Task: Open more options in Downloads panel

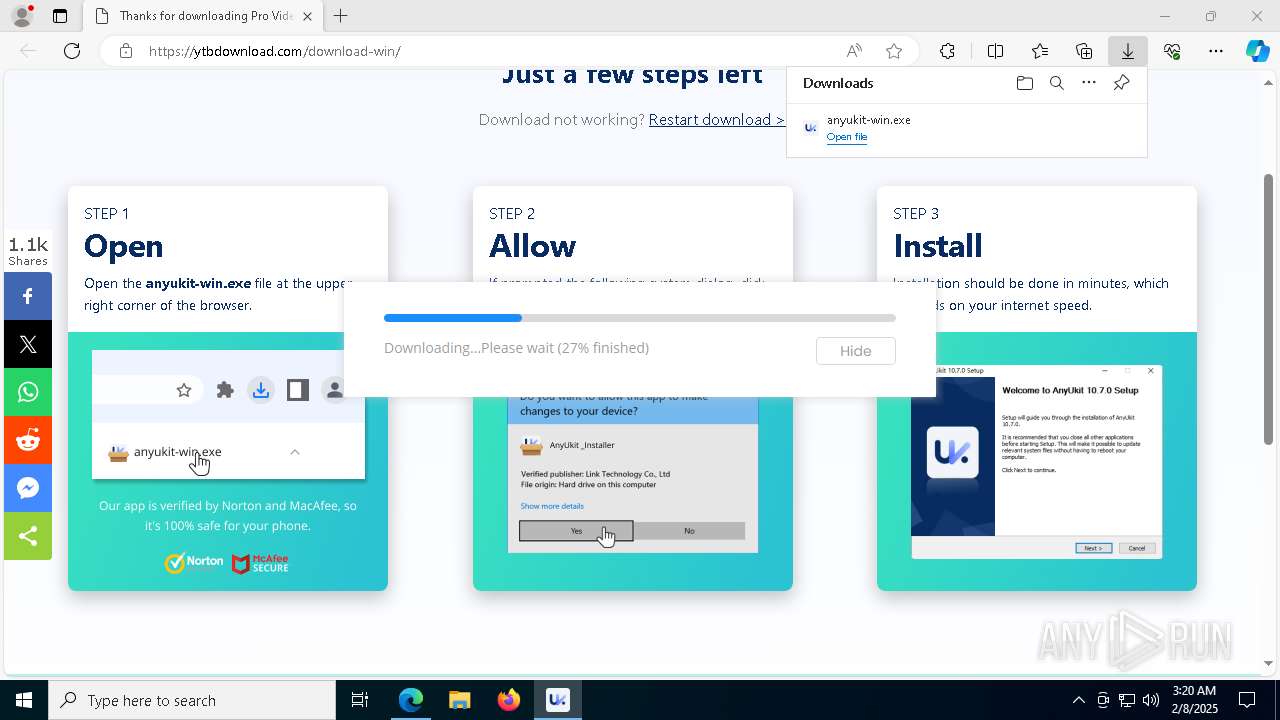Action: [1089, 83]
